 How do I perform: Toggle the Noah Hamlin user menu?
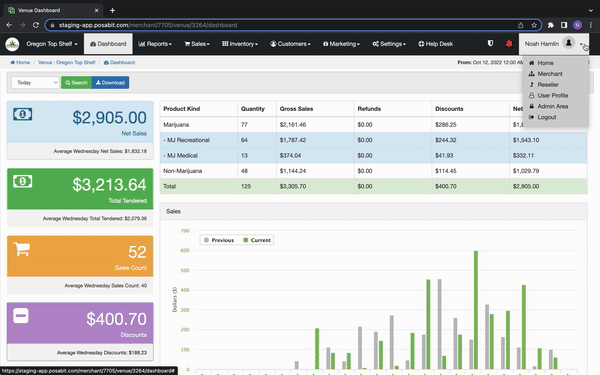click(x=553, y=44)
